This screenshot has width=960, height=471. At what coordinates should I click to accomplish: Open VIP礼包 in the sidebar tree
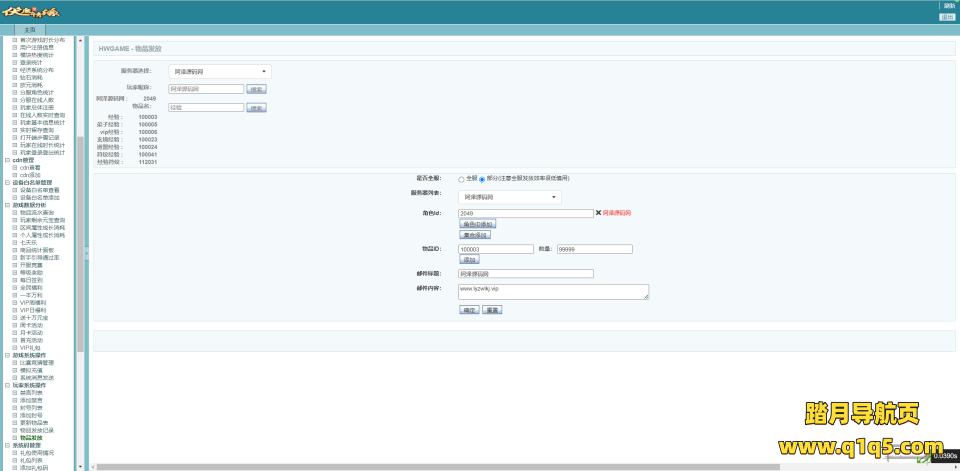click(x=30, y=347)
